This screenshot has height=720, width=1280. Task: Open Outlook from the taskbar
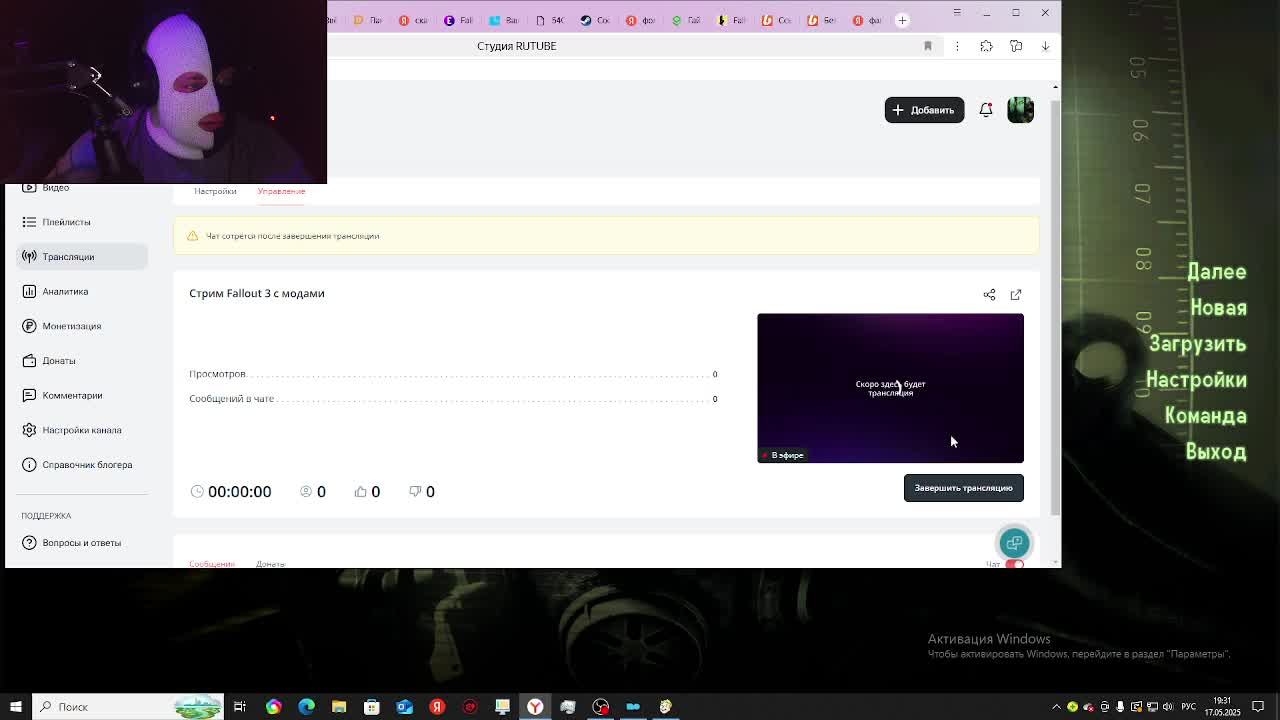pyautogui.click(x=404, y=707)
